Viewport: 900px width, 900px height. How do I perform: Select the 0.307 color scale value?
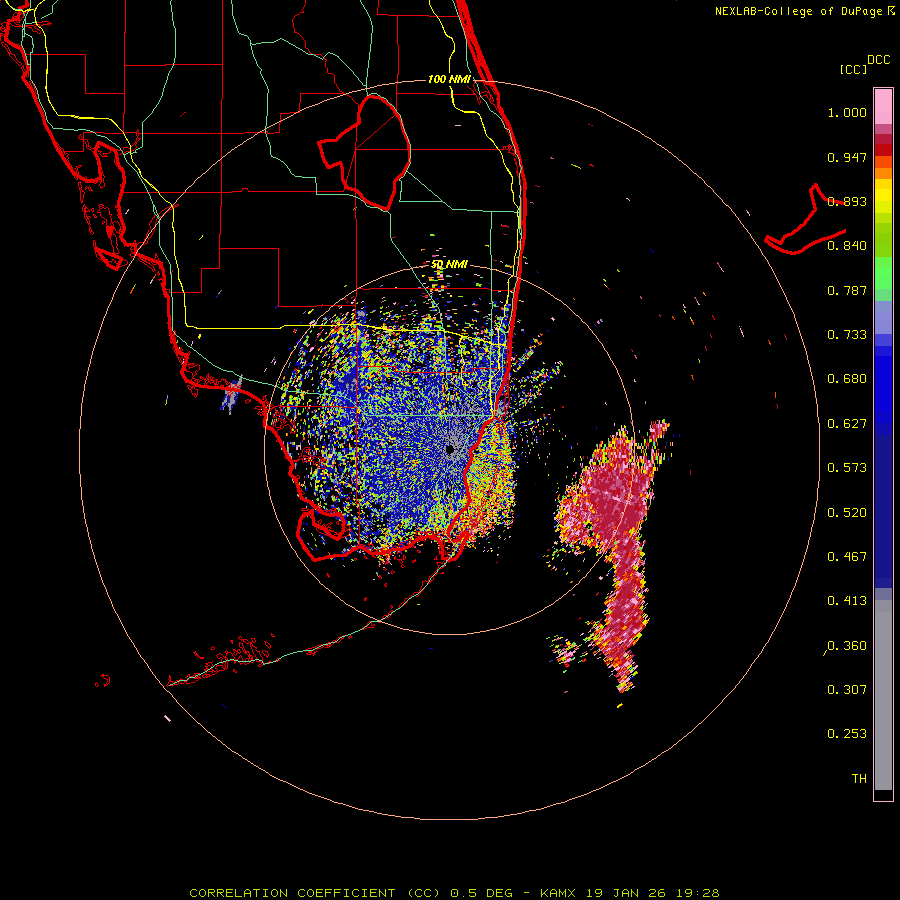[847, 690]
